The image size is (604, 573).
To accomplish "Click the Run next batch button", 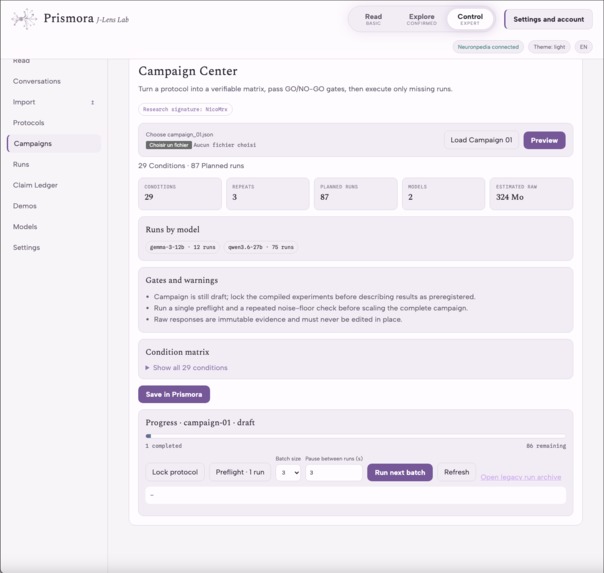I will click(x=400, y=472).
